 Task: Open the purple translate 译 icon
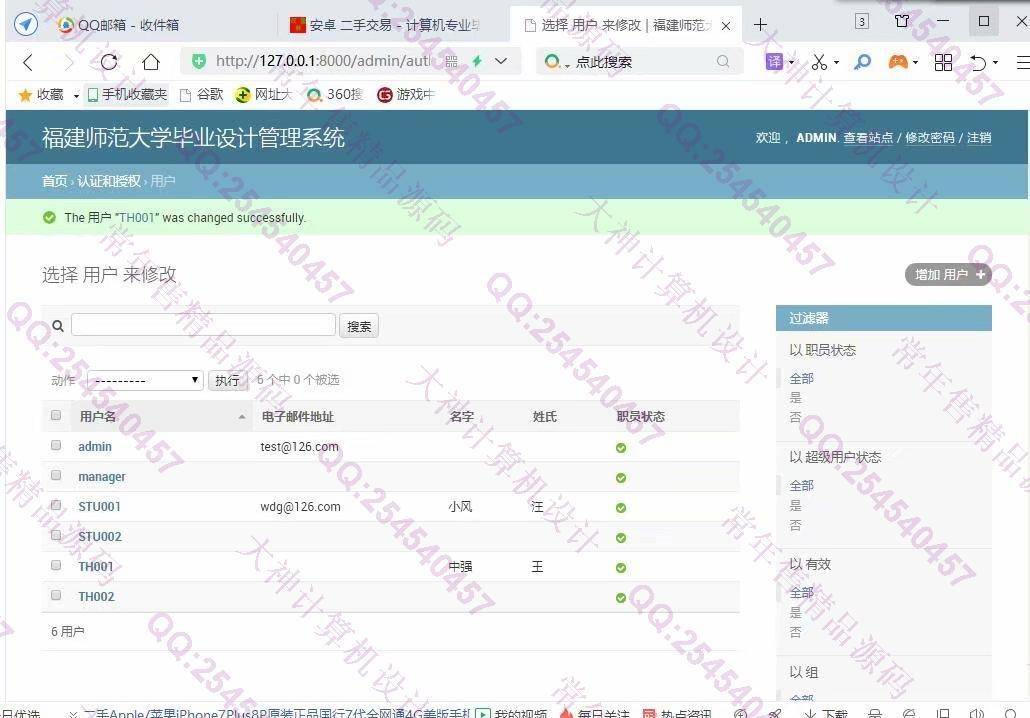(775, 62)
